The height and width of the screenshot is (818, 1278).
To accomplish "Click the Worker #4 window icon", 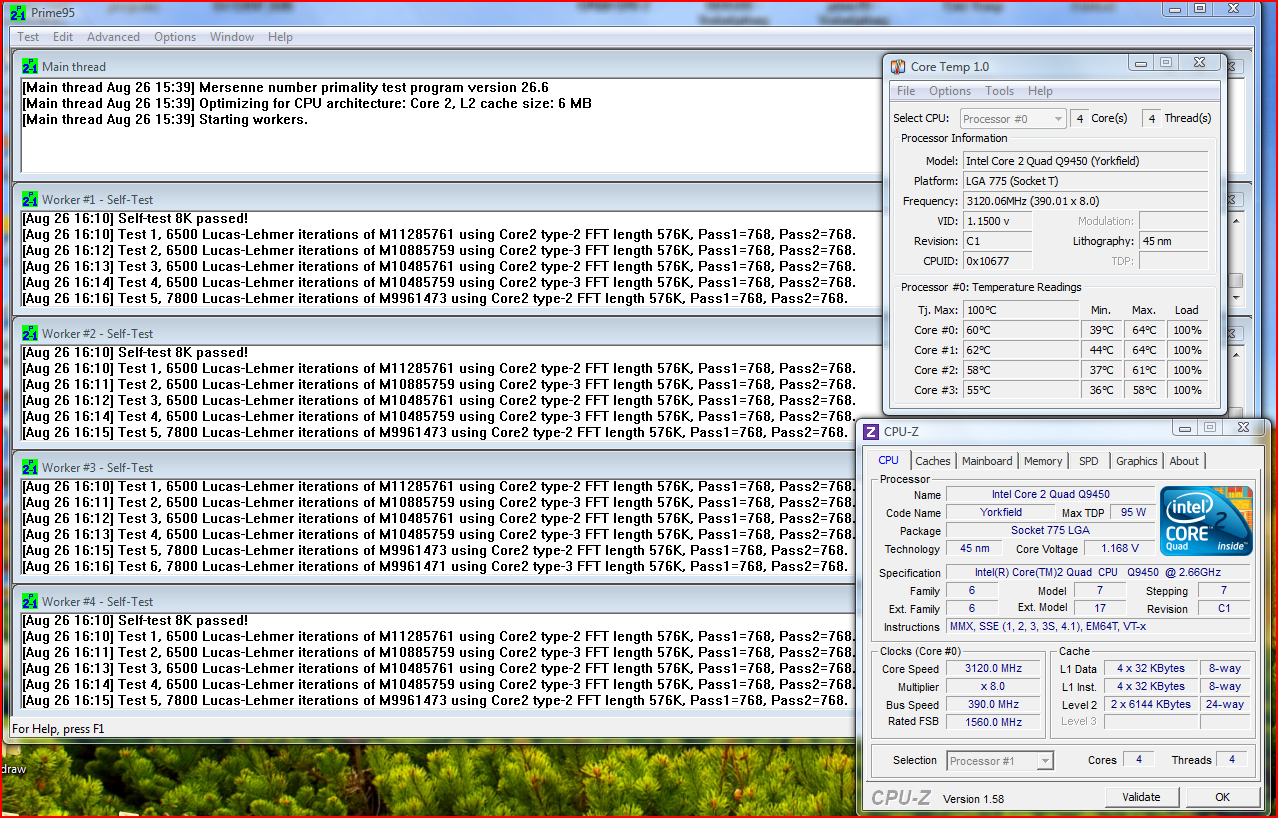I will [x=30, y=601].
